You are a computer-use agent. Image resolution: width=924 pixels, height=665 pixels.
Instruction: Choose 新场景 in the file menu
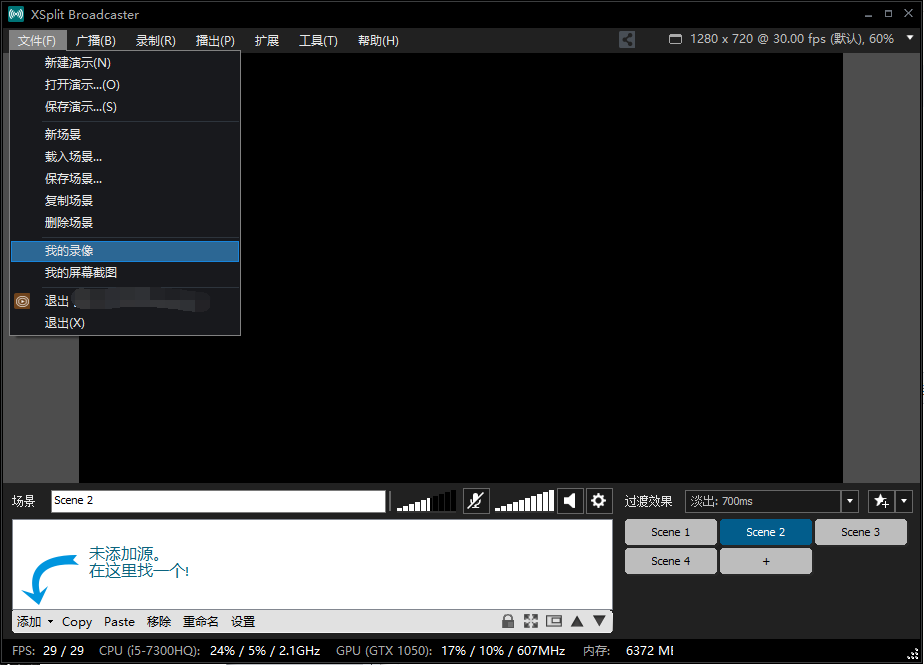125,134
